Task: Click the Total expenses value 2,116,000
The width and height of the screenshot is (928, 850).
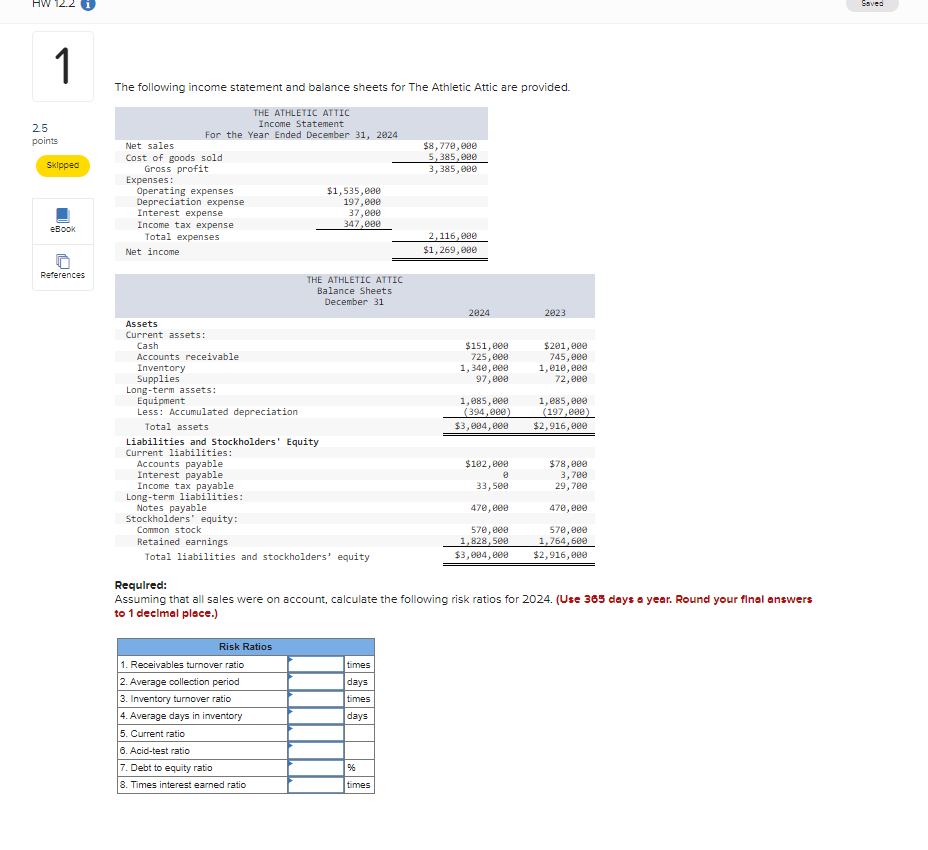Action: [x=452, y=236]
